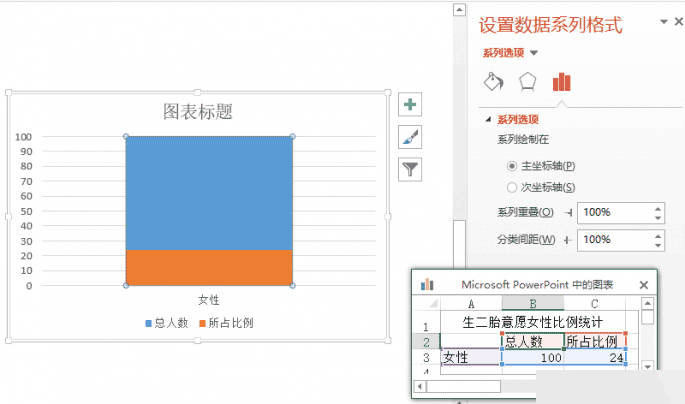Screen dimensions: 685x404
Task: Close the Microsoft PowerPoint chart data window
Action: (x=643, y=285)
